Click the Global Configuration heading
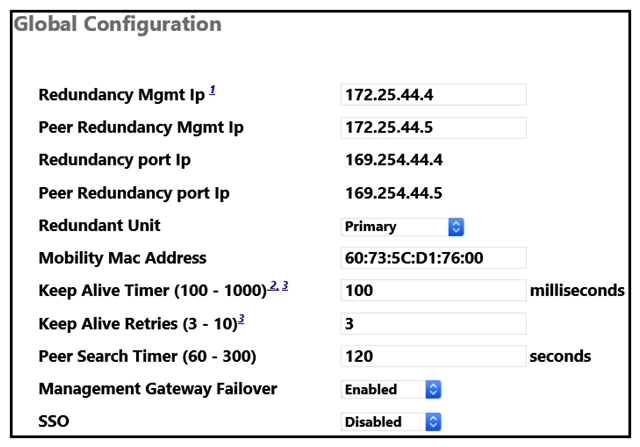This screenshot has height=447, width=640. tap(117, 22)
